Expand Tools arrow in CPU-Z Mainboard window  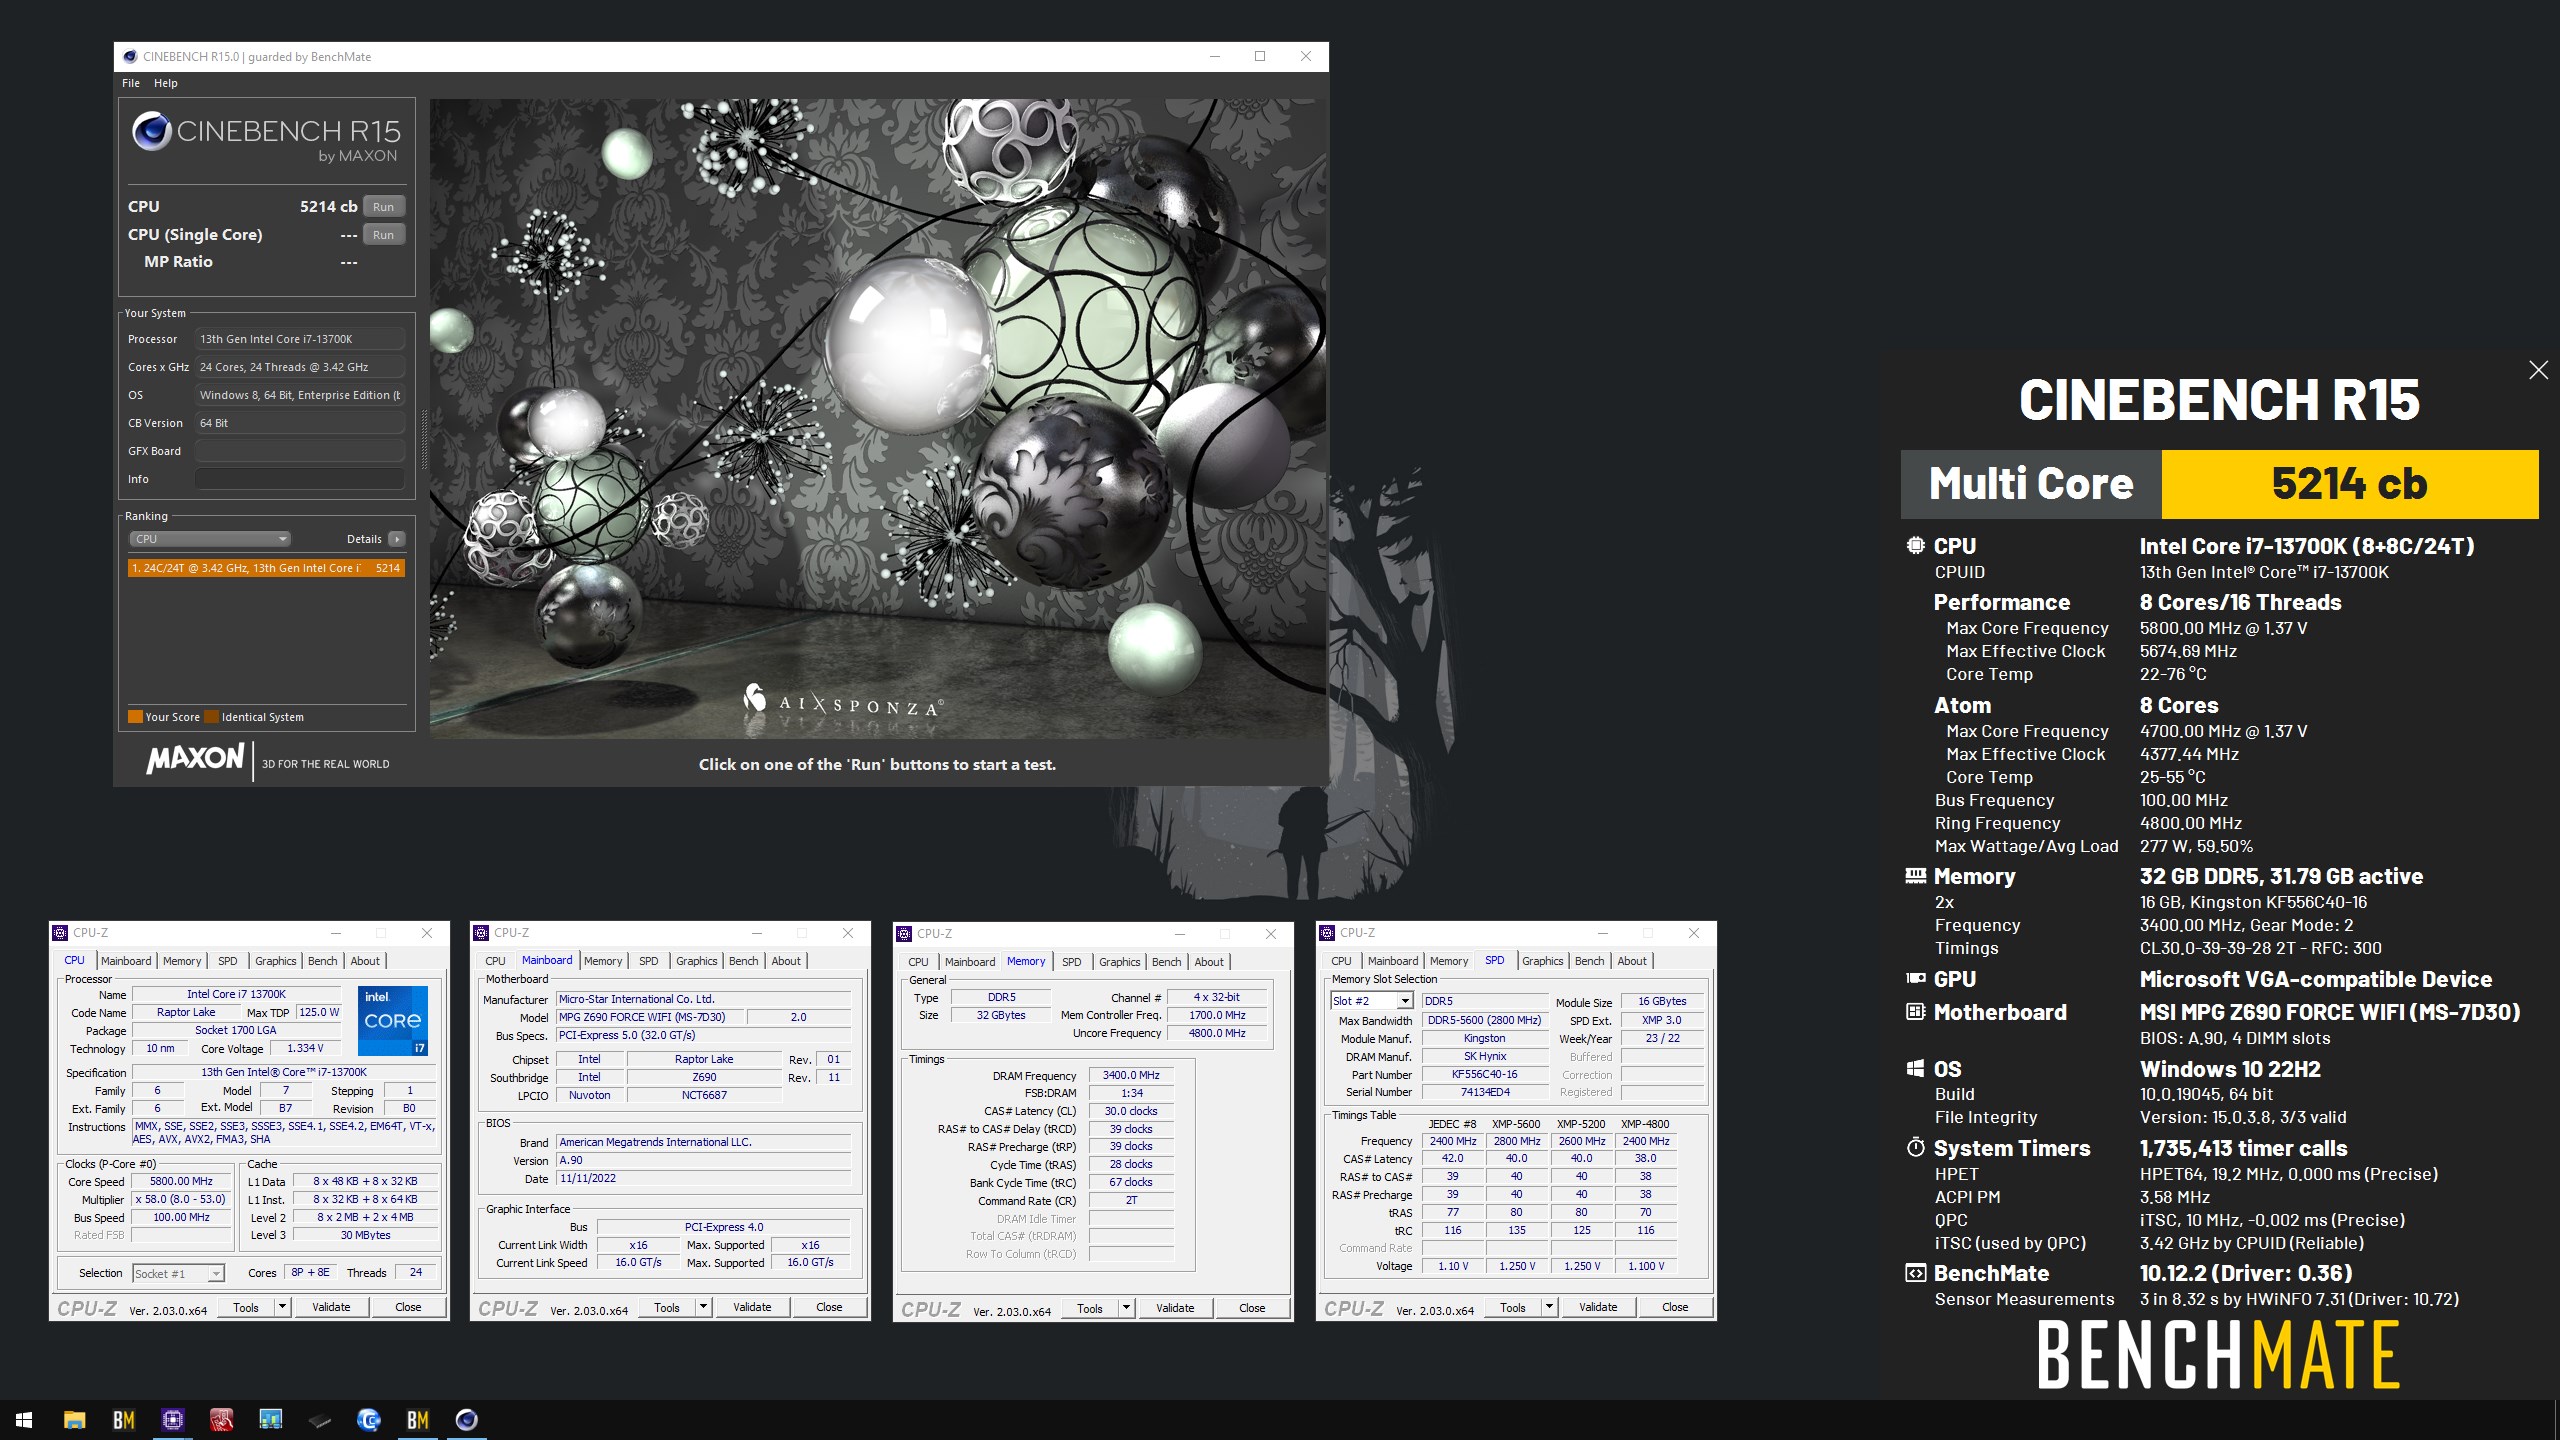point(704,1307)
